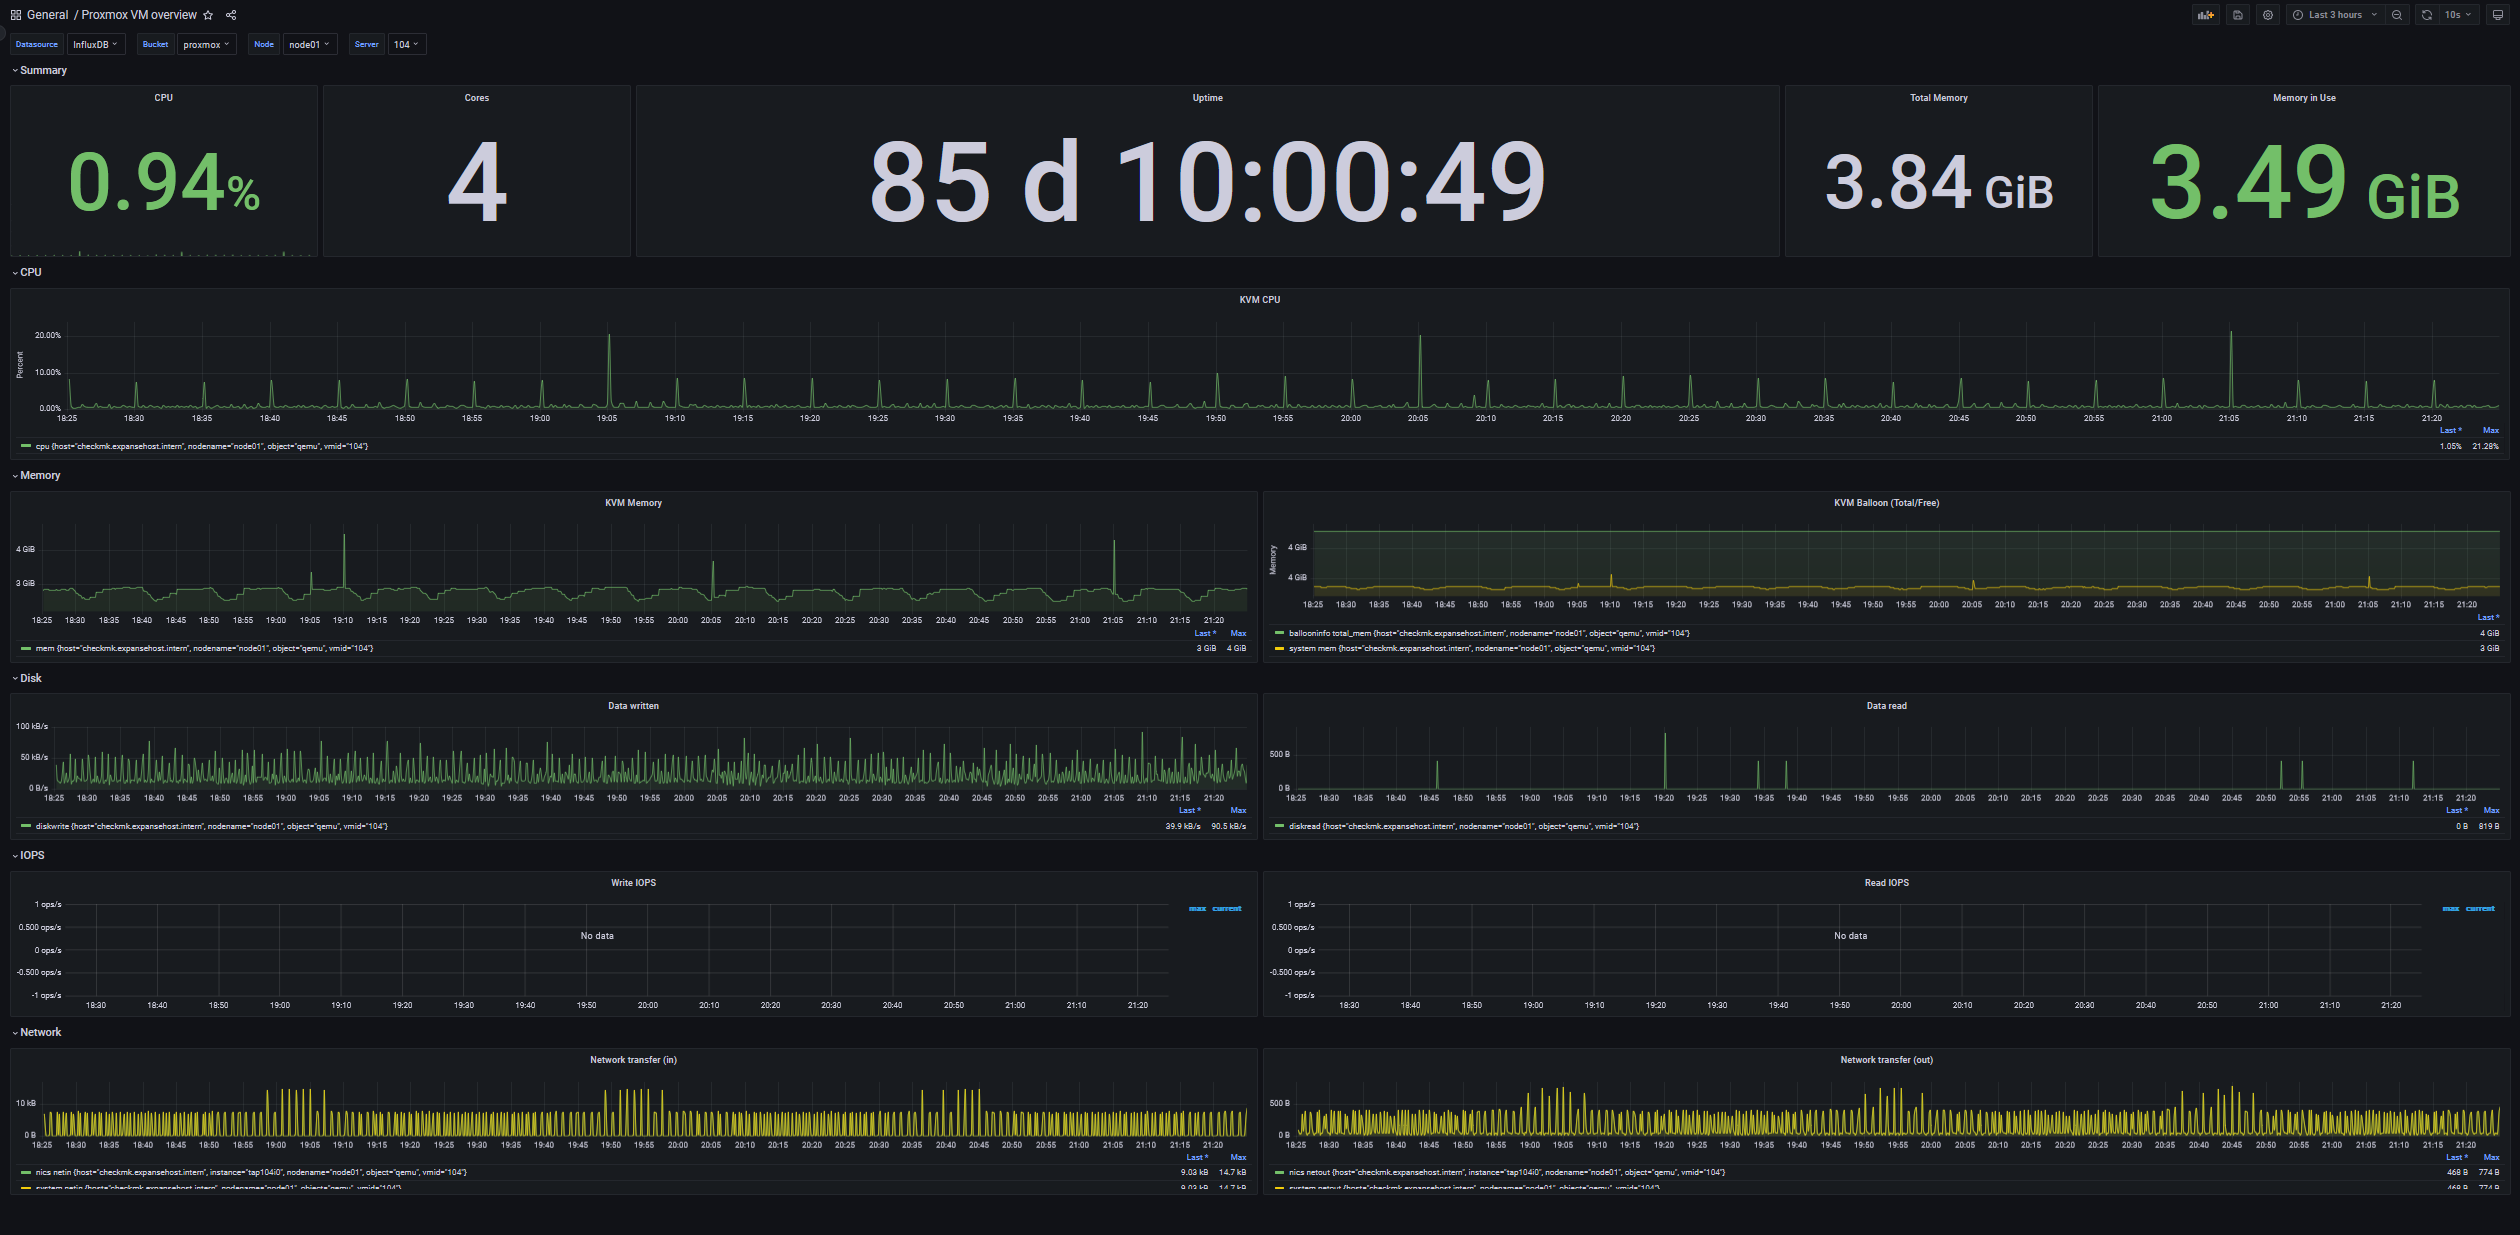Screen dimensions: 2520x1235
Task: Collapse the Network row
Action: point(40,1032)
